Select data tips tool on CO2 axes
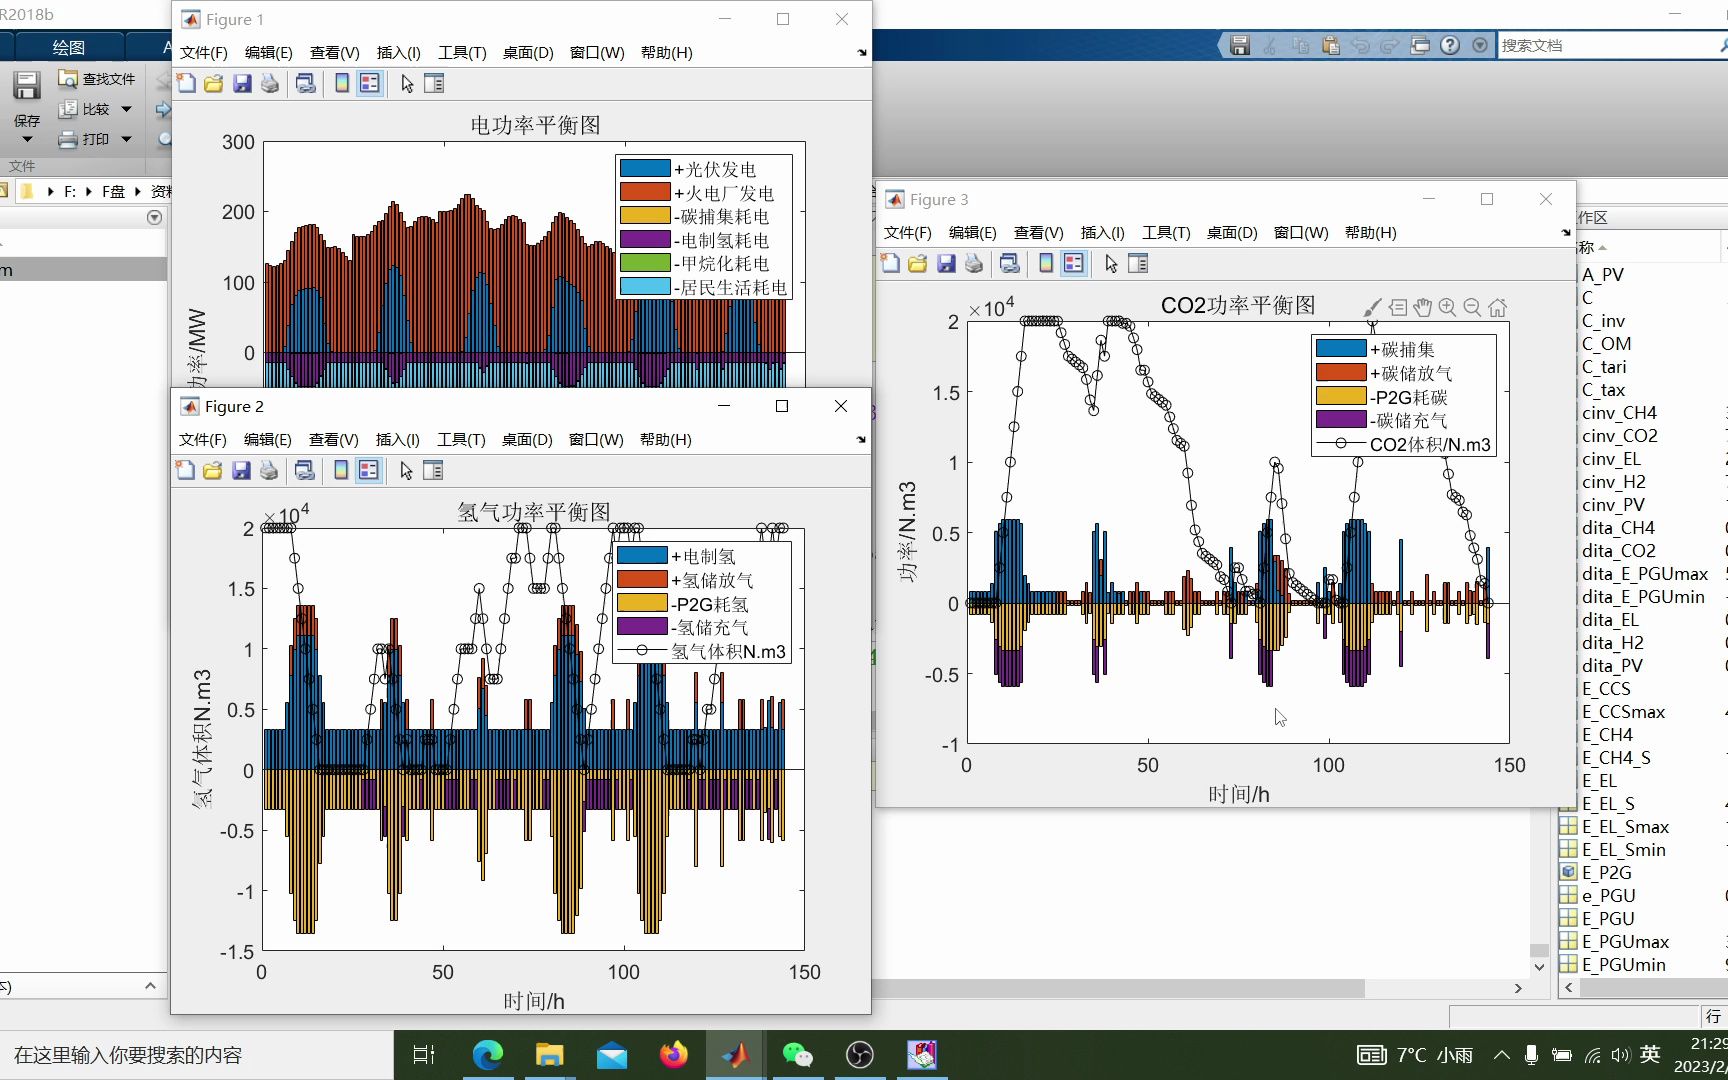The width and height of the screenshot is (1728, 1080). coord(1398,308)
